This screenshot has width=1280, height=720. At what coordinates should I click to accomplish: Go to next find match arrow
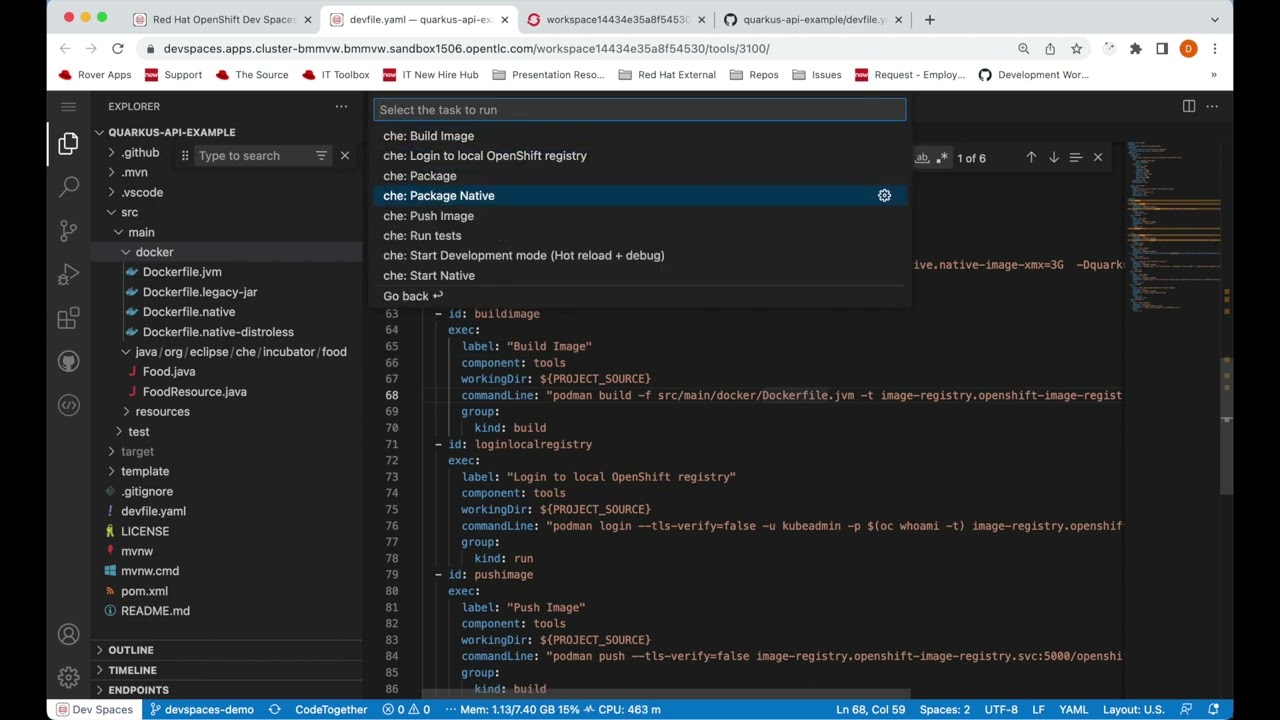[x=1053, y=157]
